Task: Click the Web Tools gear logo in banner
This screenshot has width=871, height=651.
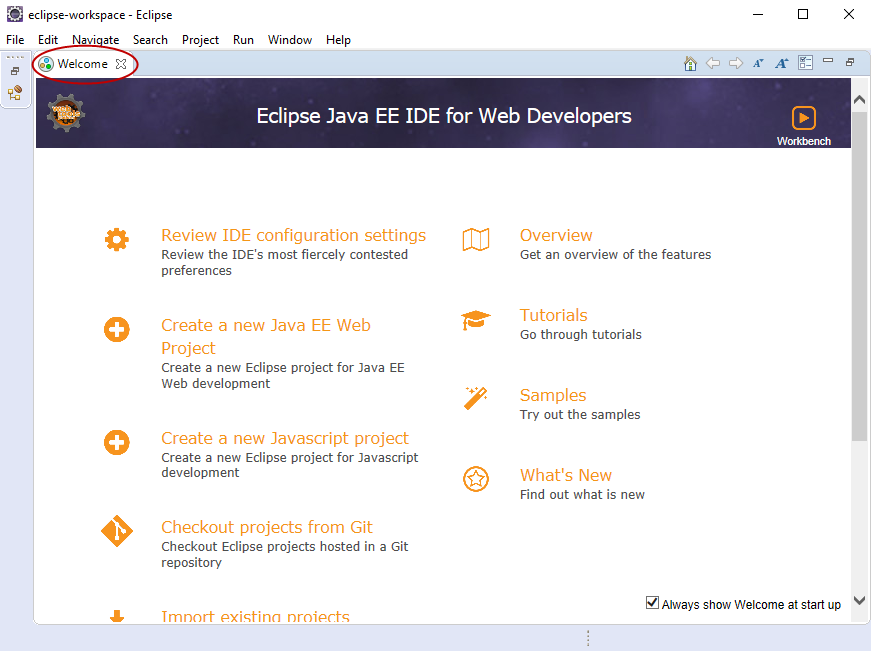Action: point(66,113)
